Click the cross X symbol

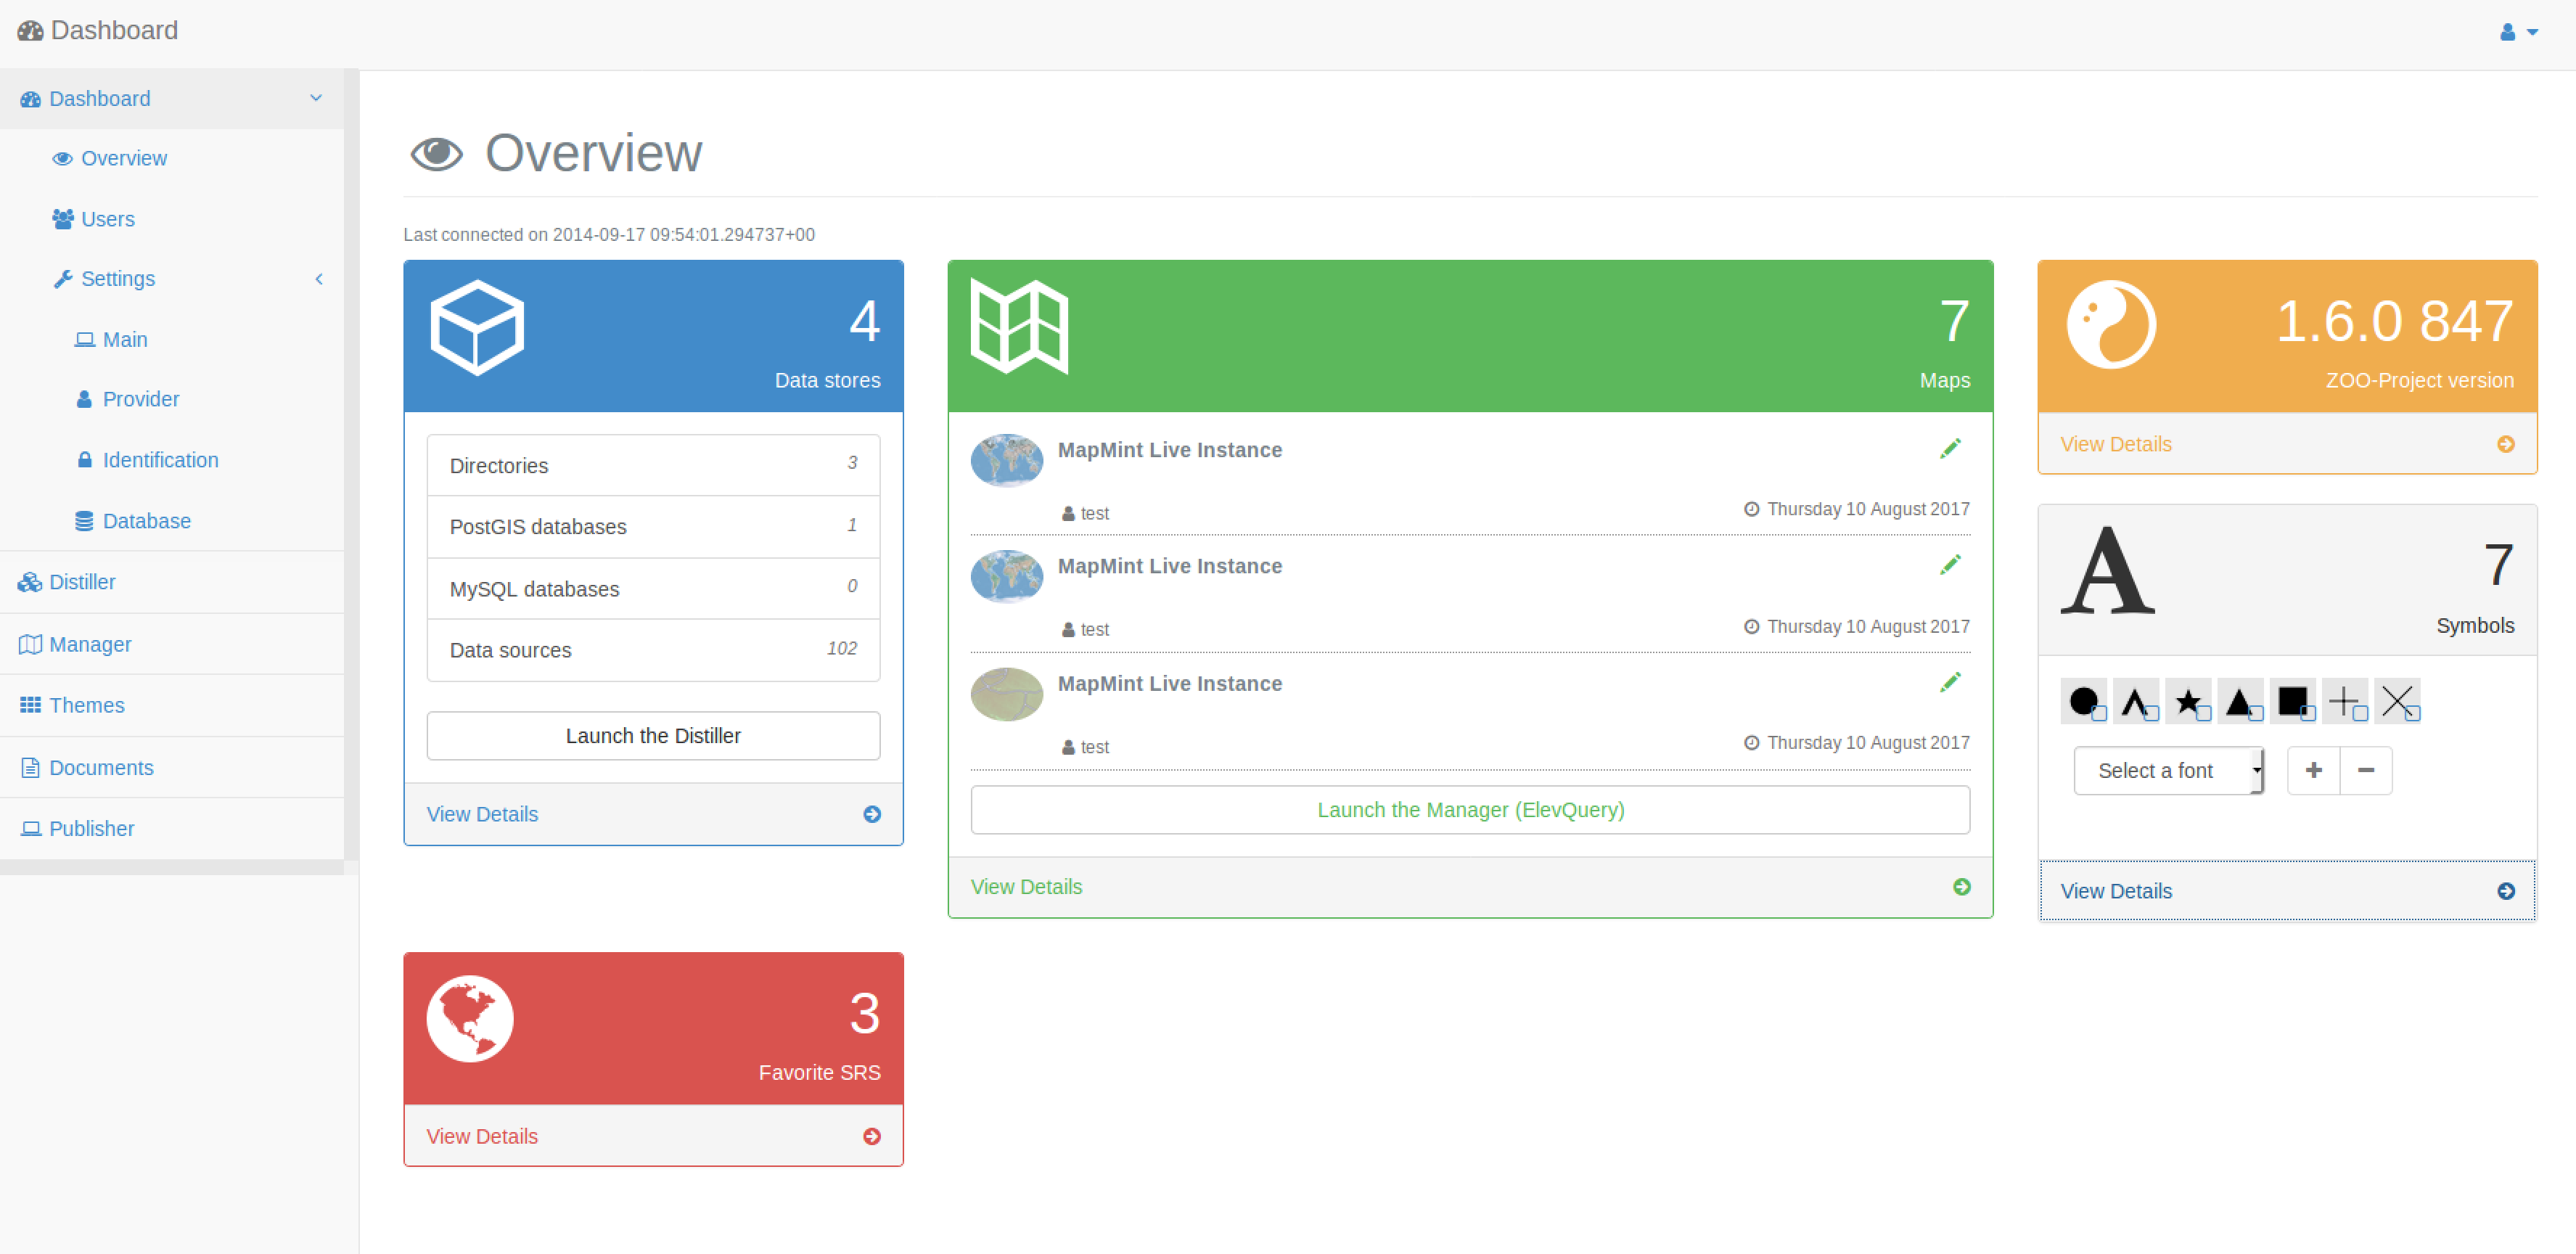tap(2397, 701)
